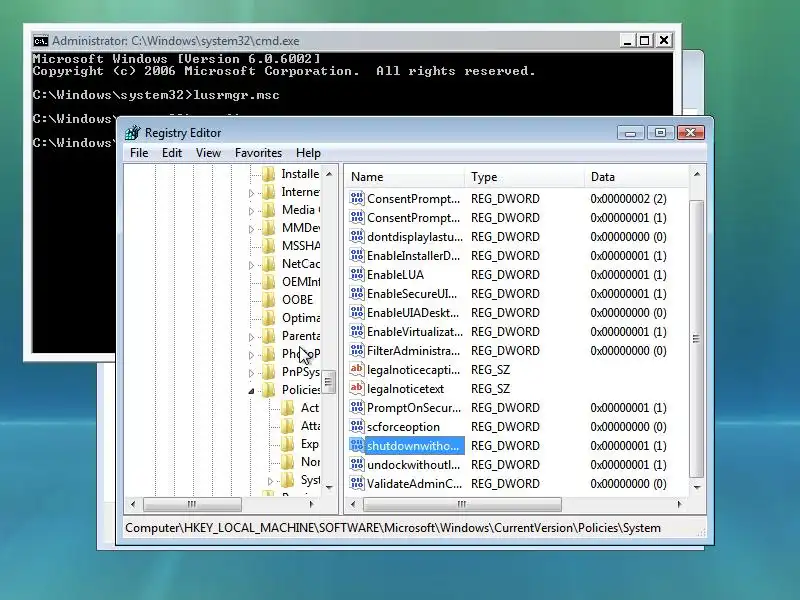
Task: Click the string icon of legalnoticetext value
Action: tap(357, 388)
